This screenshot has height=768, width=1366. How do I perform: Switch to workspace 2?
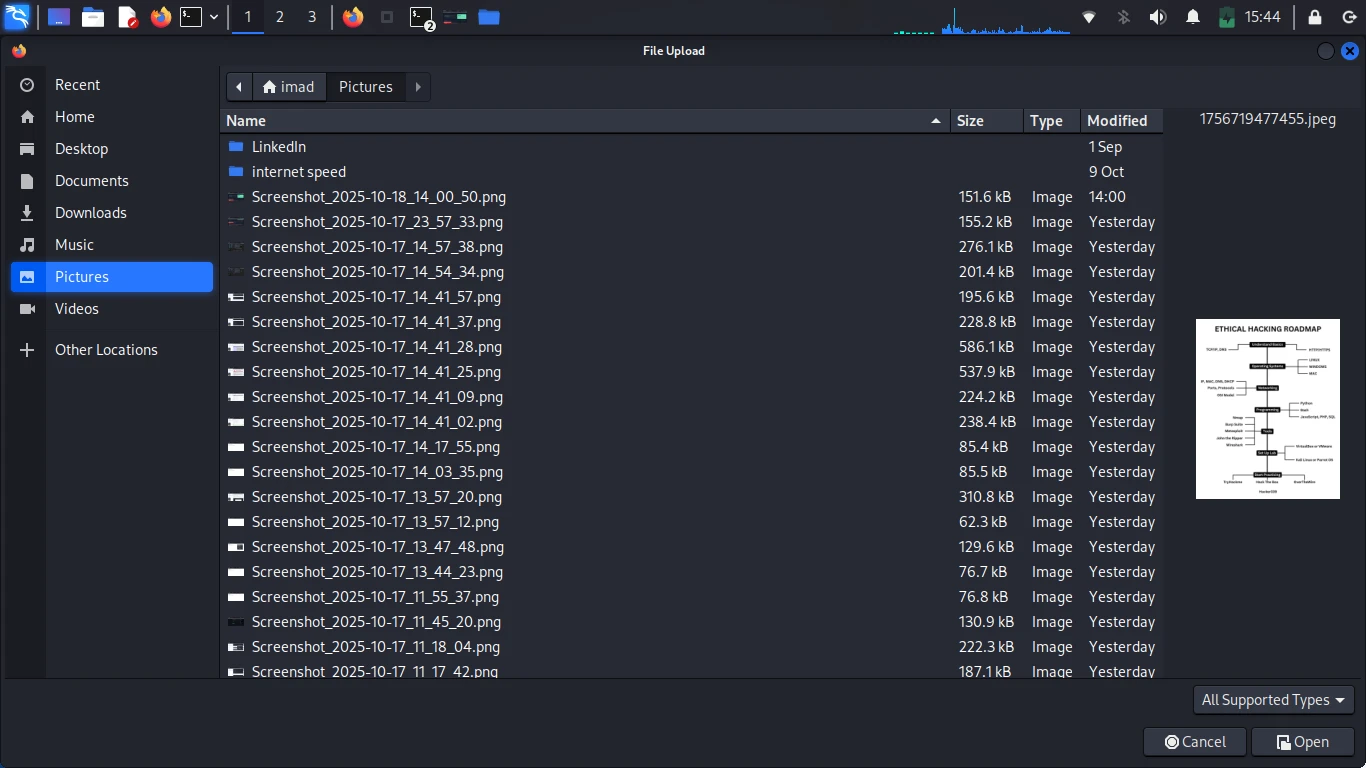[279, 17]
